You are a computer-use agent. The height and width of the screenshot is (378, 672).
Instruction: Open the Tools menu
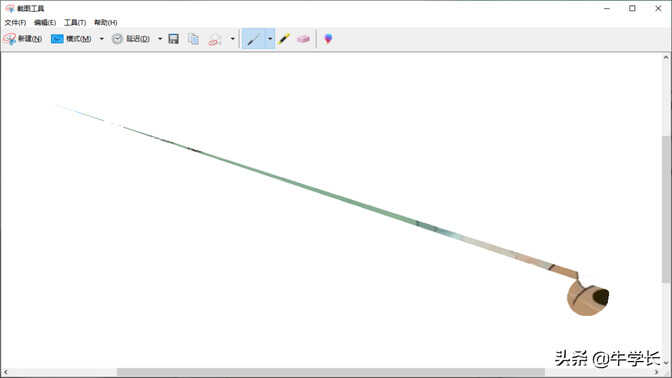pos(75,22)
